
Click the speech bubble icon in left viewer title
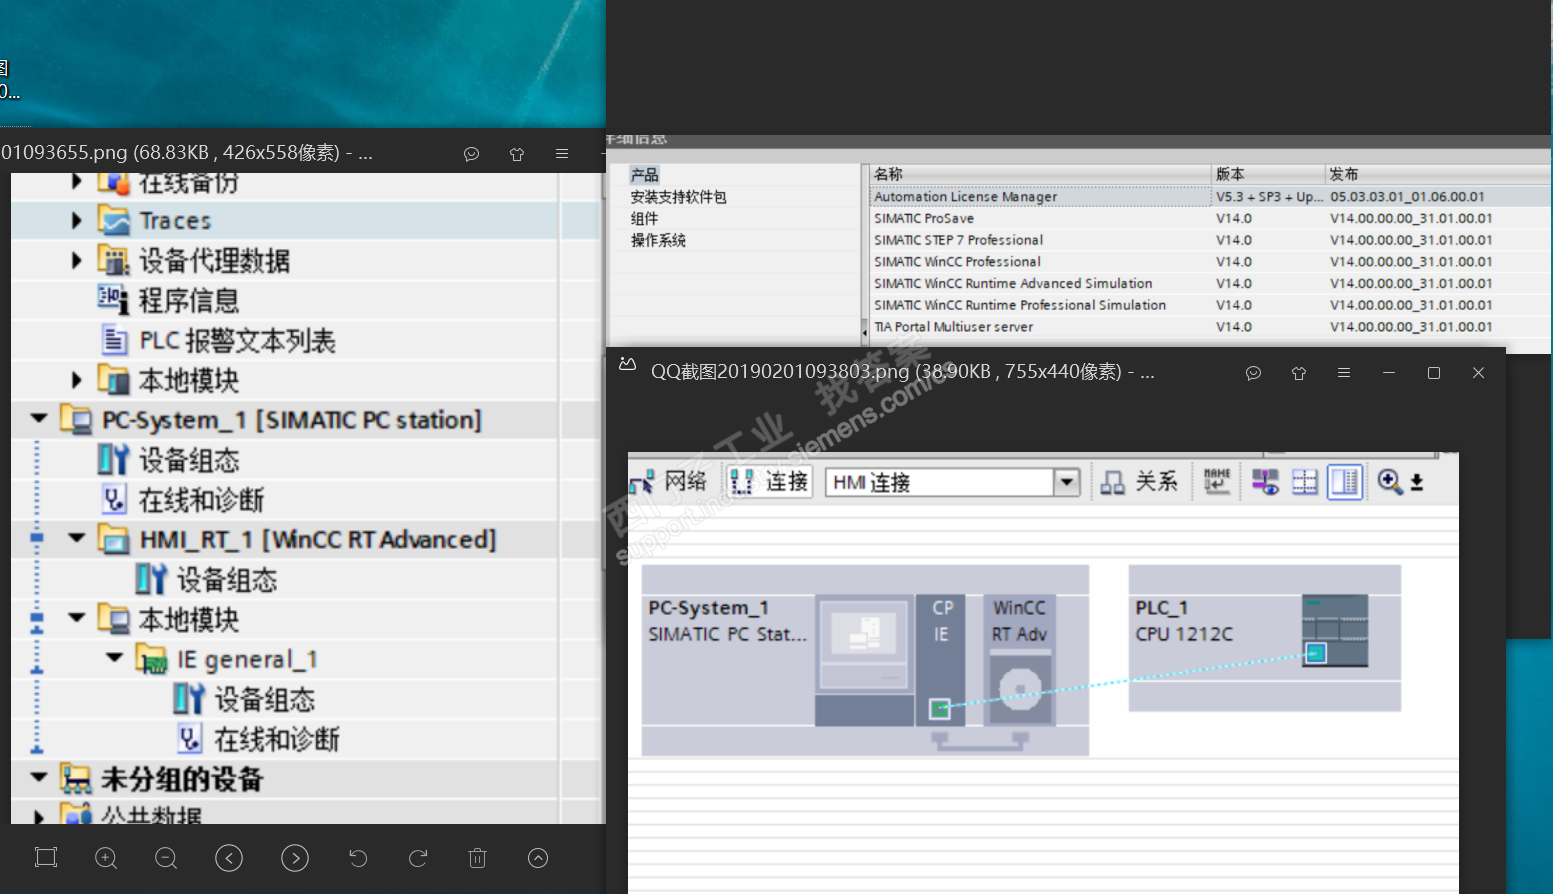(x=472, y=154)
